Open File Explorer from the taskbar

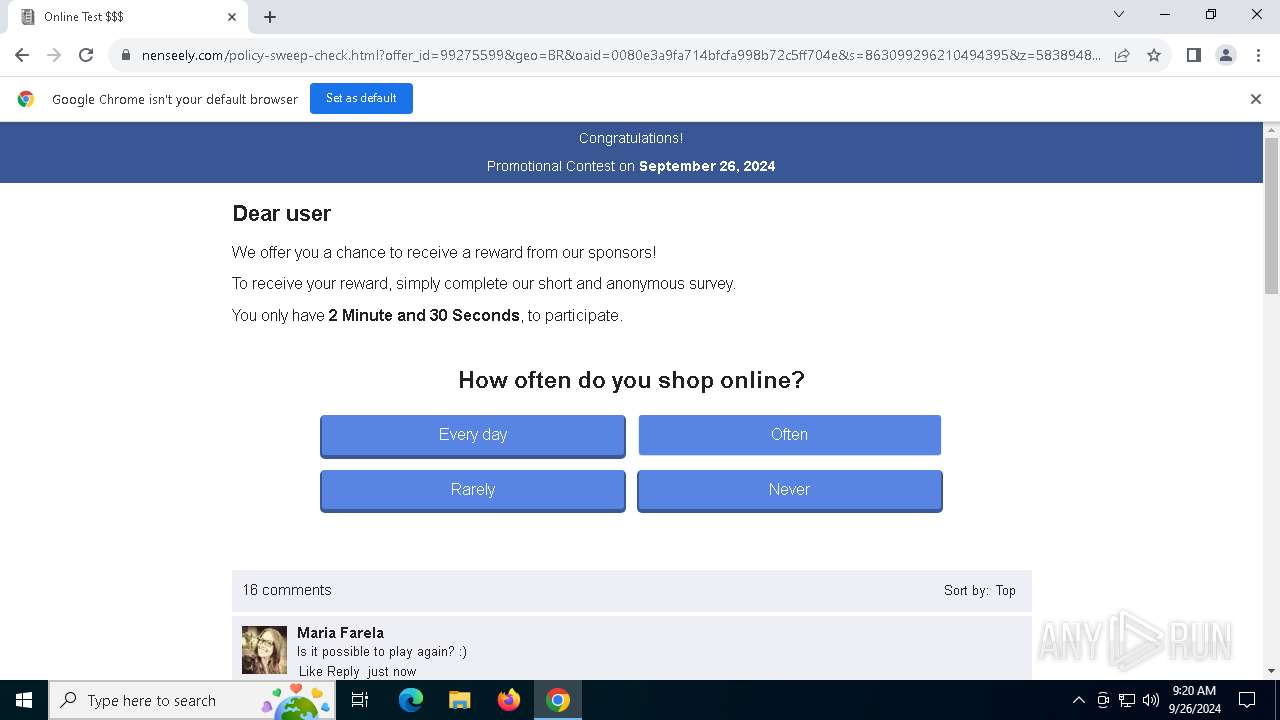(x=459, y=700)
